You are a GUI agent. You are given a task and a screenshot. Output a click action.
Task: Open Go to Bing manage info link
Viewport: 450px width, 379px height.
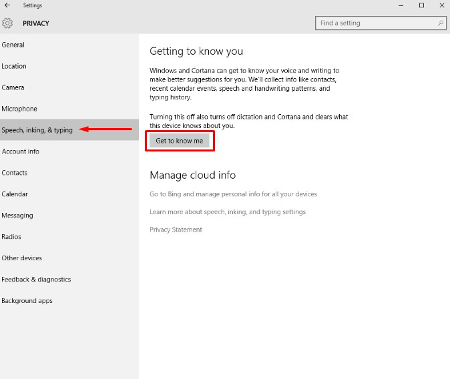(233, 194)
